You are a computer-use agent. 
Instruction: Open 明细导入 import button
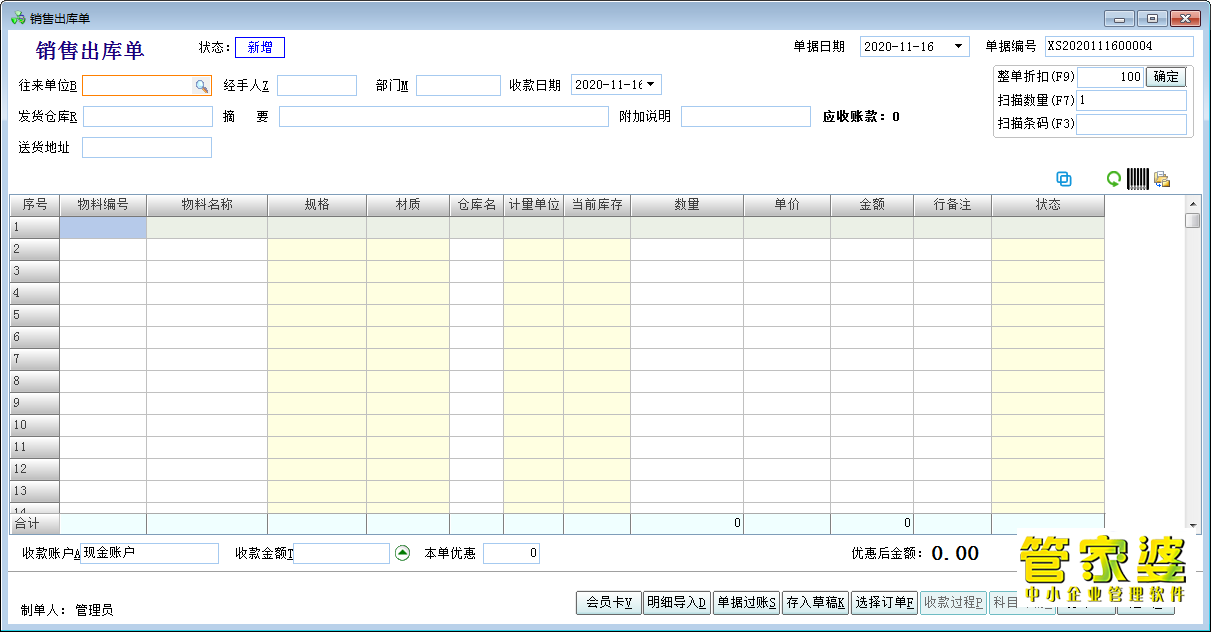point(677,602)
